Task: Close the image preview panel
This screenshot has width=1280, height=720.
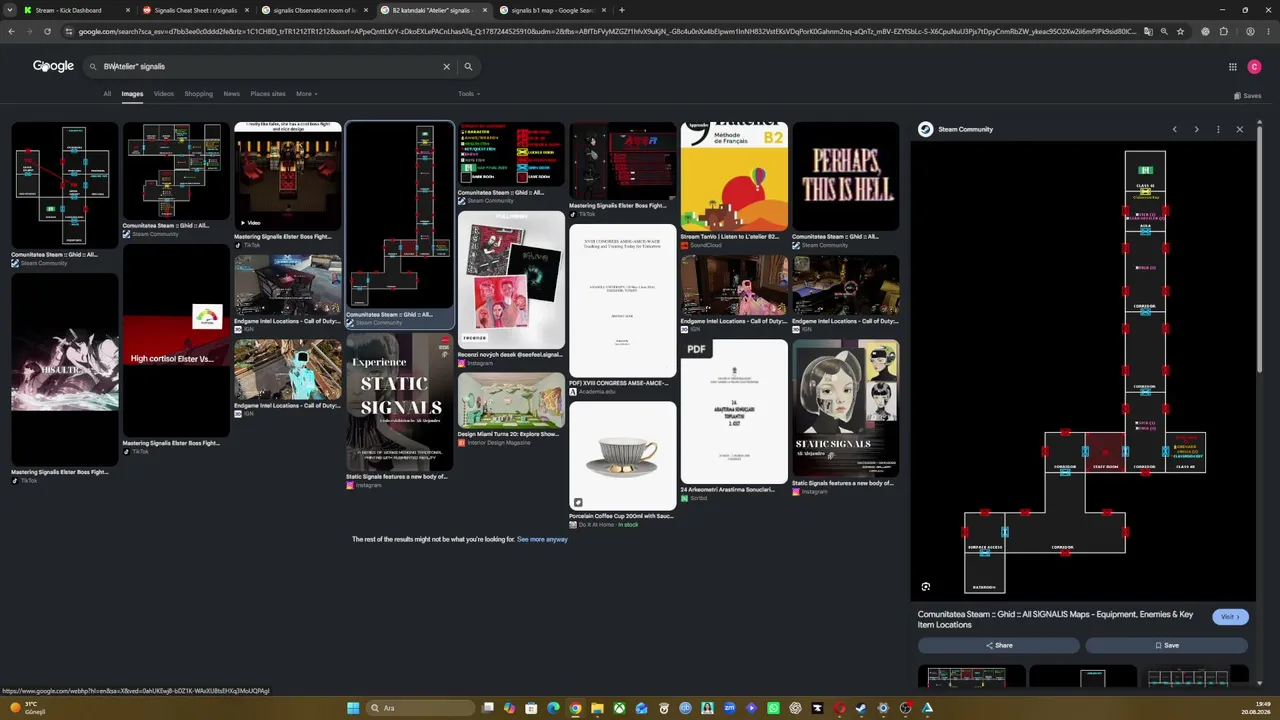Action: click(1240, 129)
